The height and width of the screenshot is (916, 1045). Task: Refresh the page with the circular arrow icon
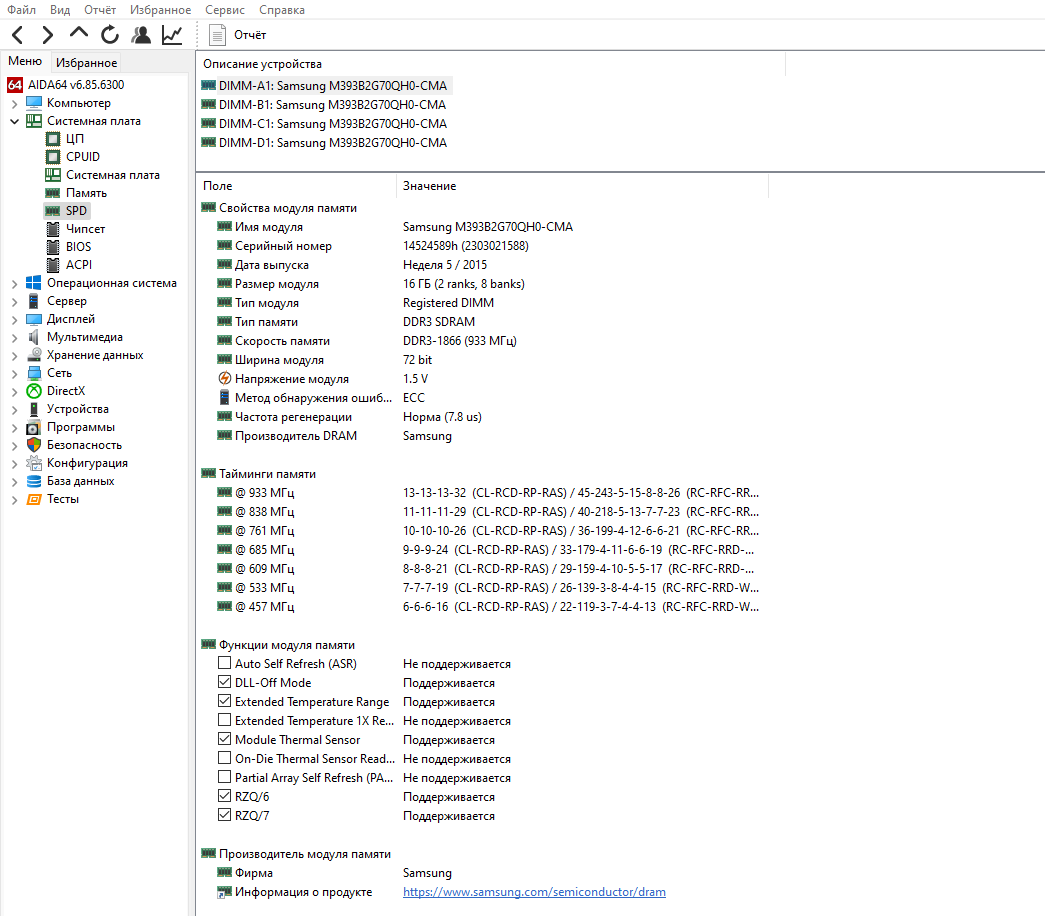(x=110, y=35)
